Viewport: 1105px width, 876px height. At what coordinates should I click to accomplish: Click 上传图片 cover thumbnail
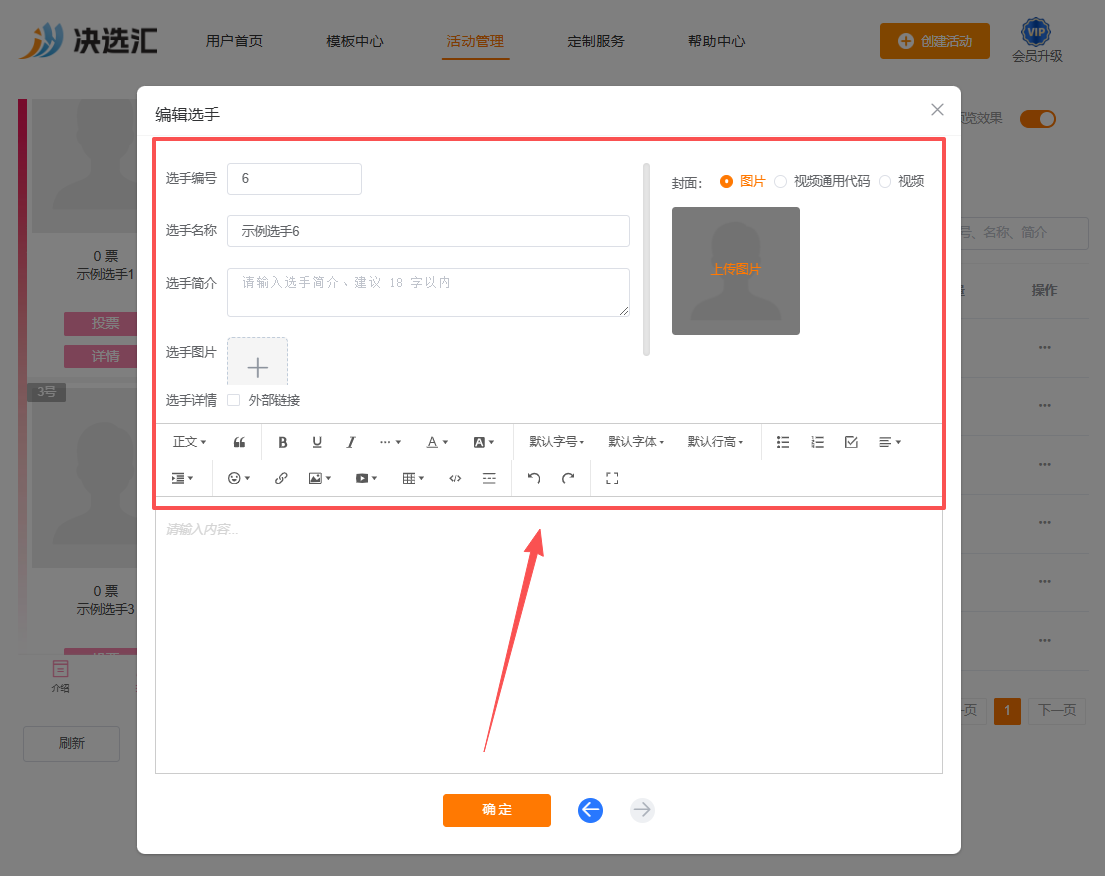click(x=736, y=271)
